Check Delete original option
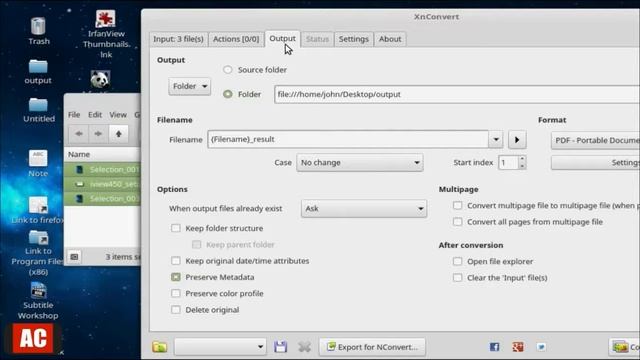 point(176,310)
